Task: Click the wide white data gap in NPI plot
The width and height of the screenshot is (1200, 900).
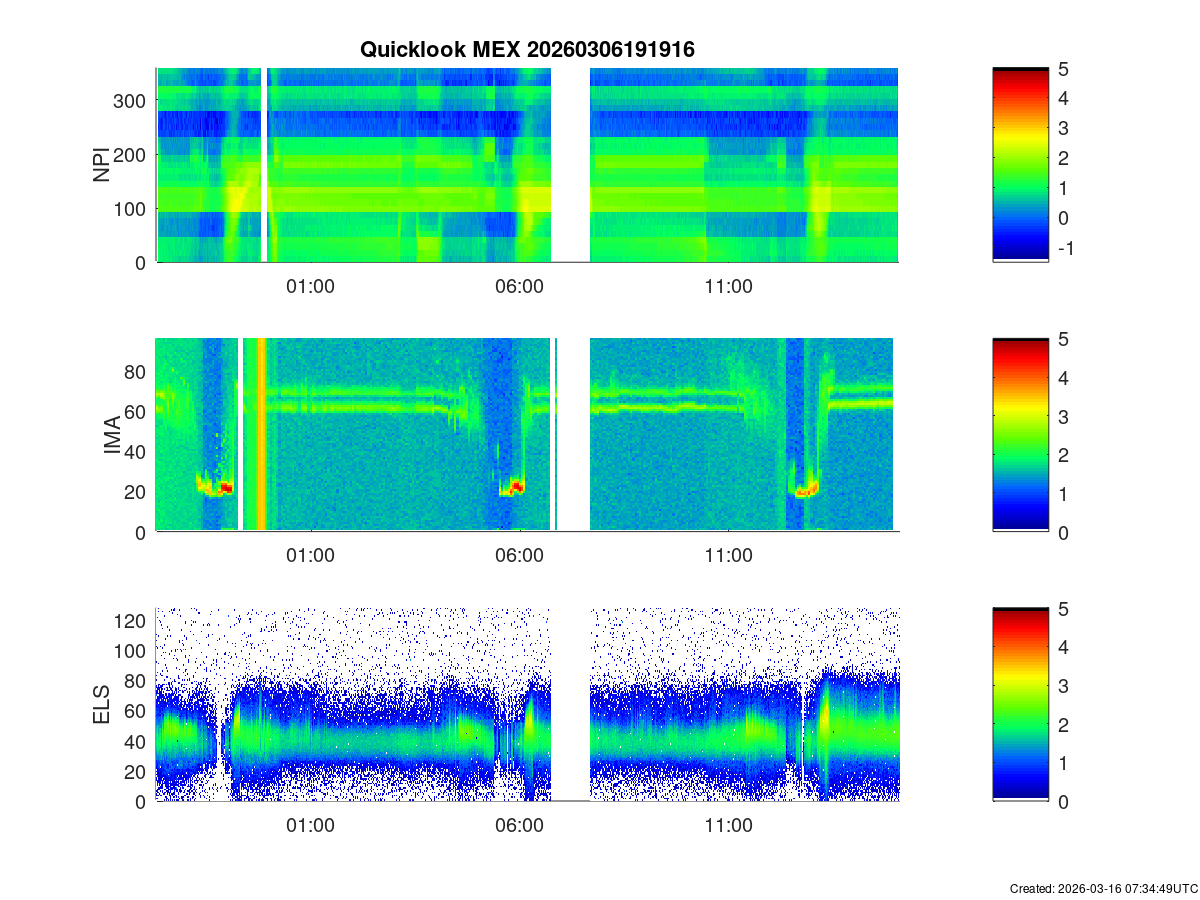Action: point(570,165)
